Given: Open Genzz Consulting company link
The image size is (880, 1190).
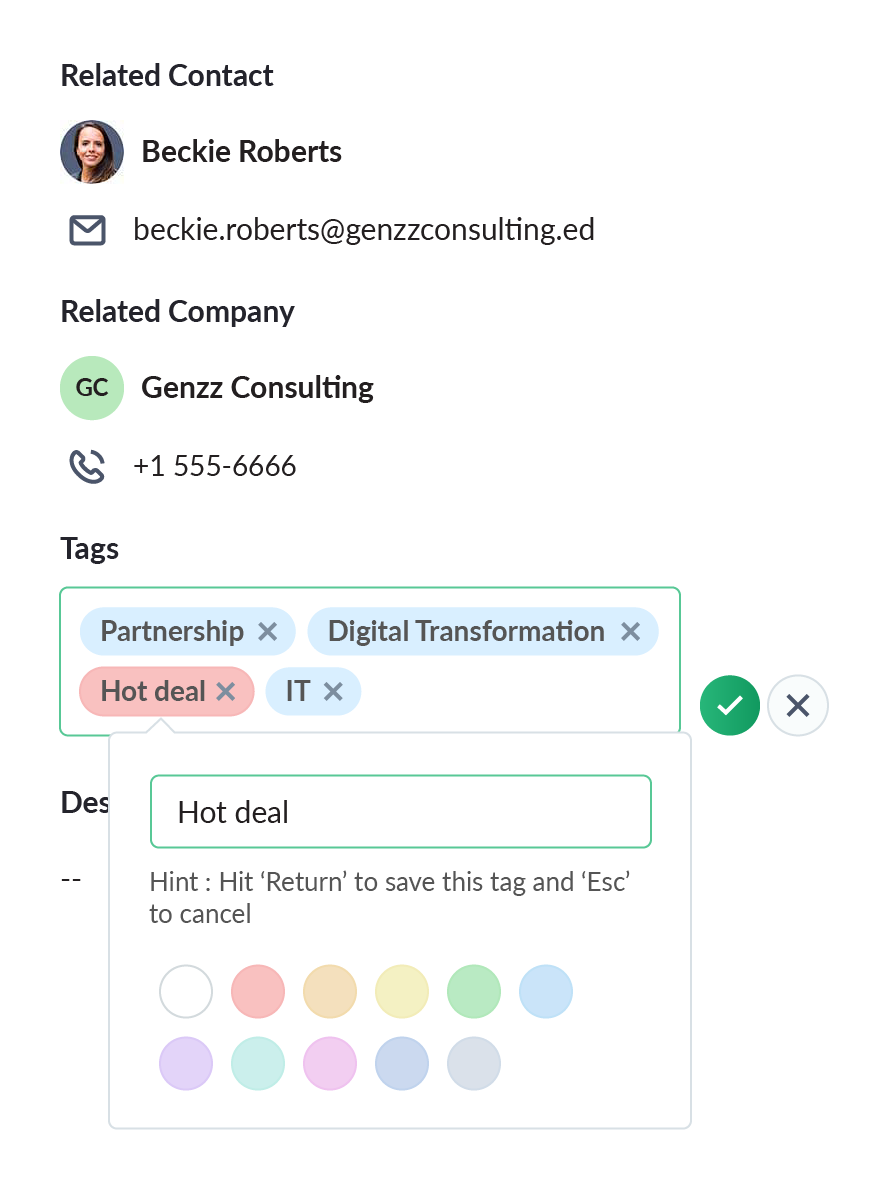Looking at the screenshot, I should [x=257, y=388].
